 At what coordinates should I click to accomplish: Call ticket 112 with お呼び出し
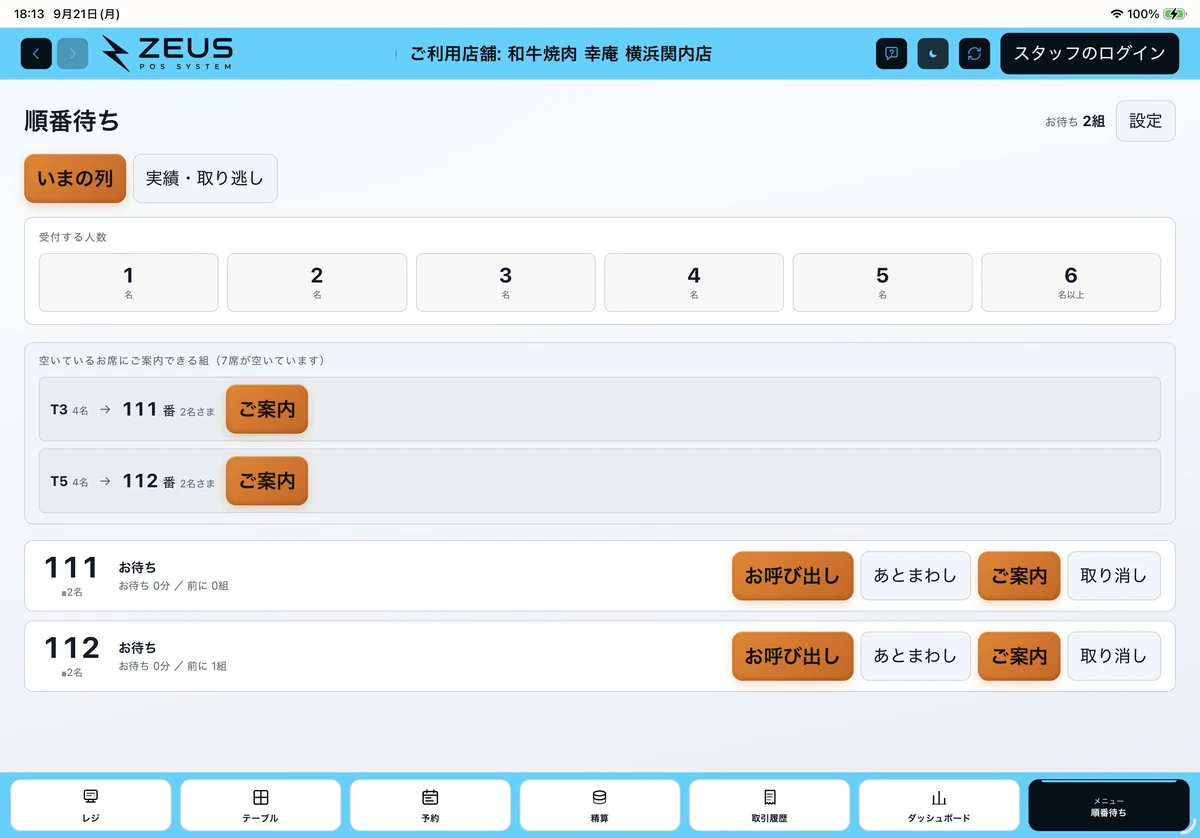(792, 656)
